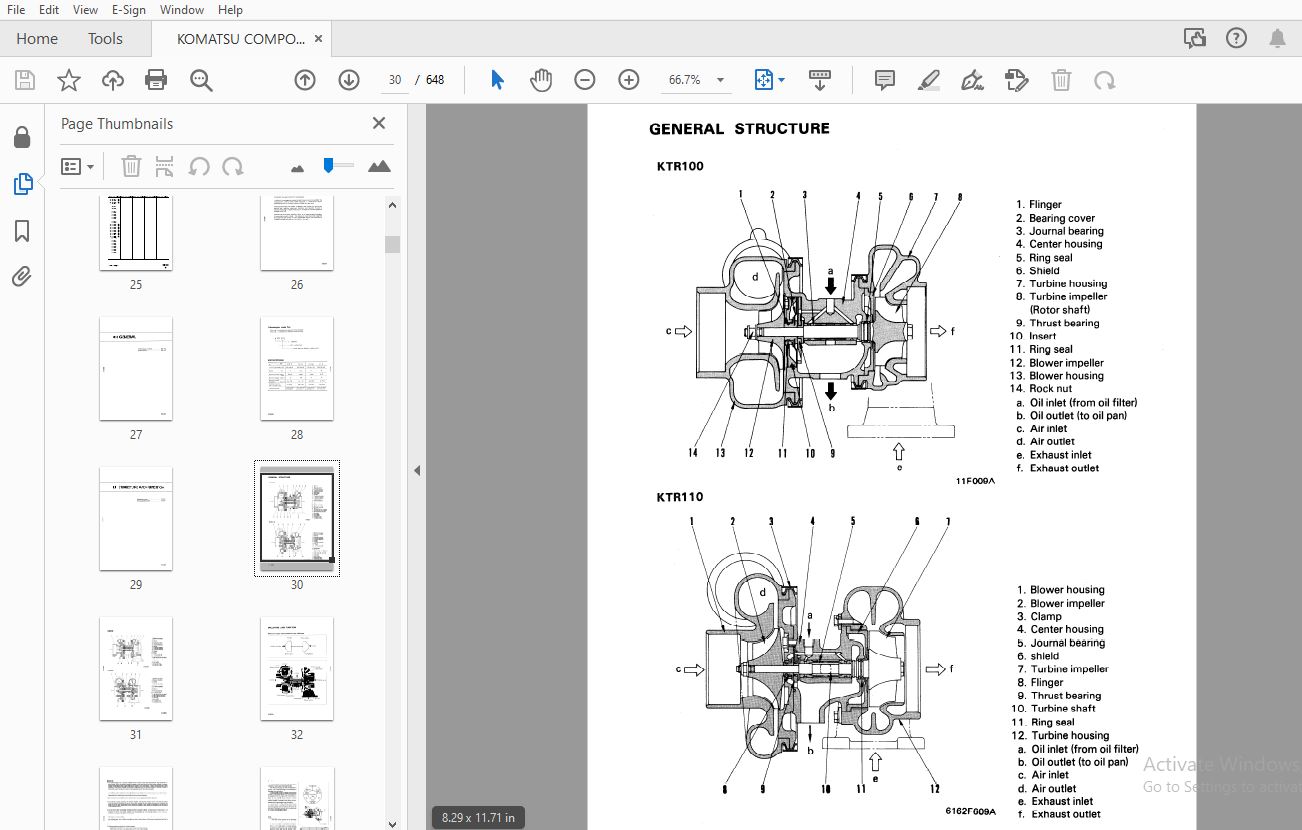Select page 32 thumbnail
Viewport: 1302px width, 830px height.
[297, 669]
